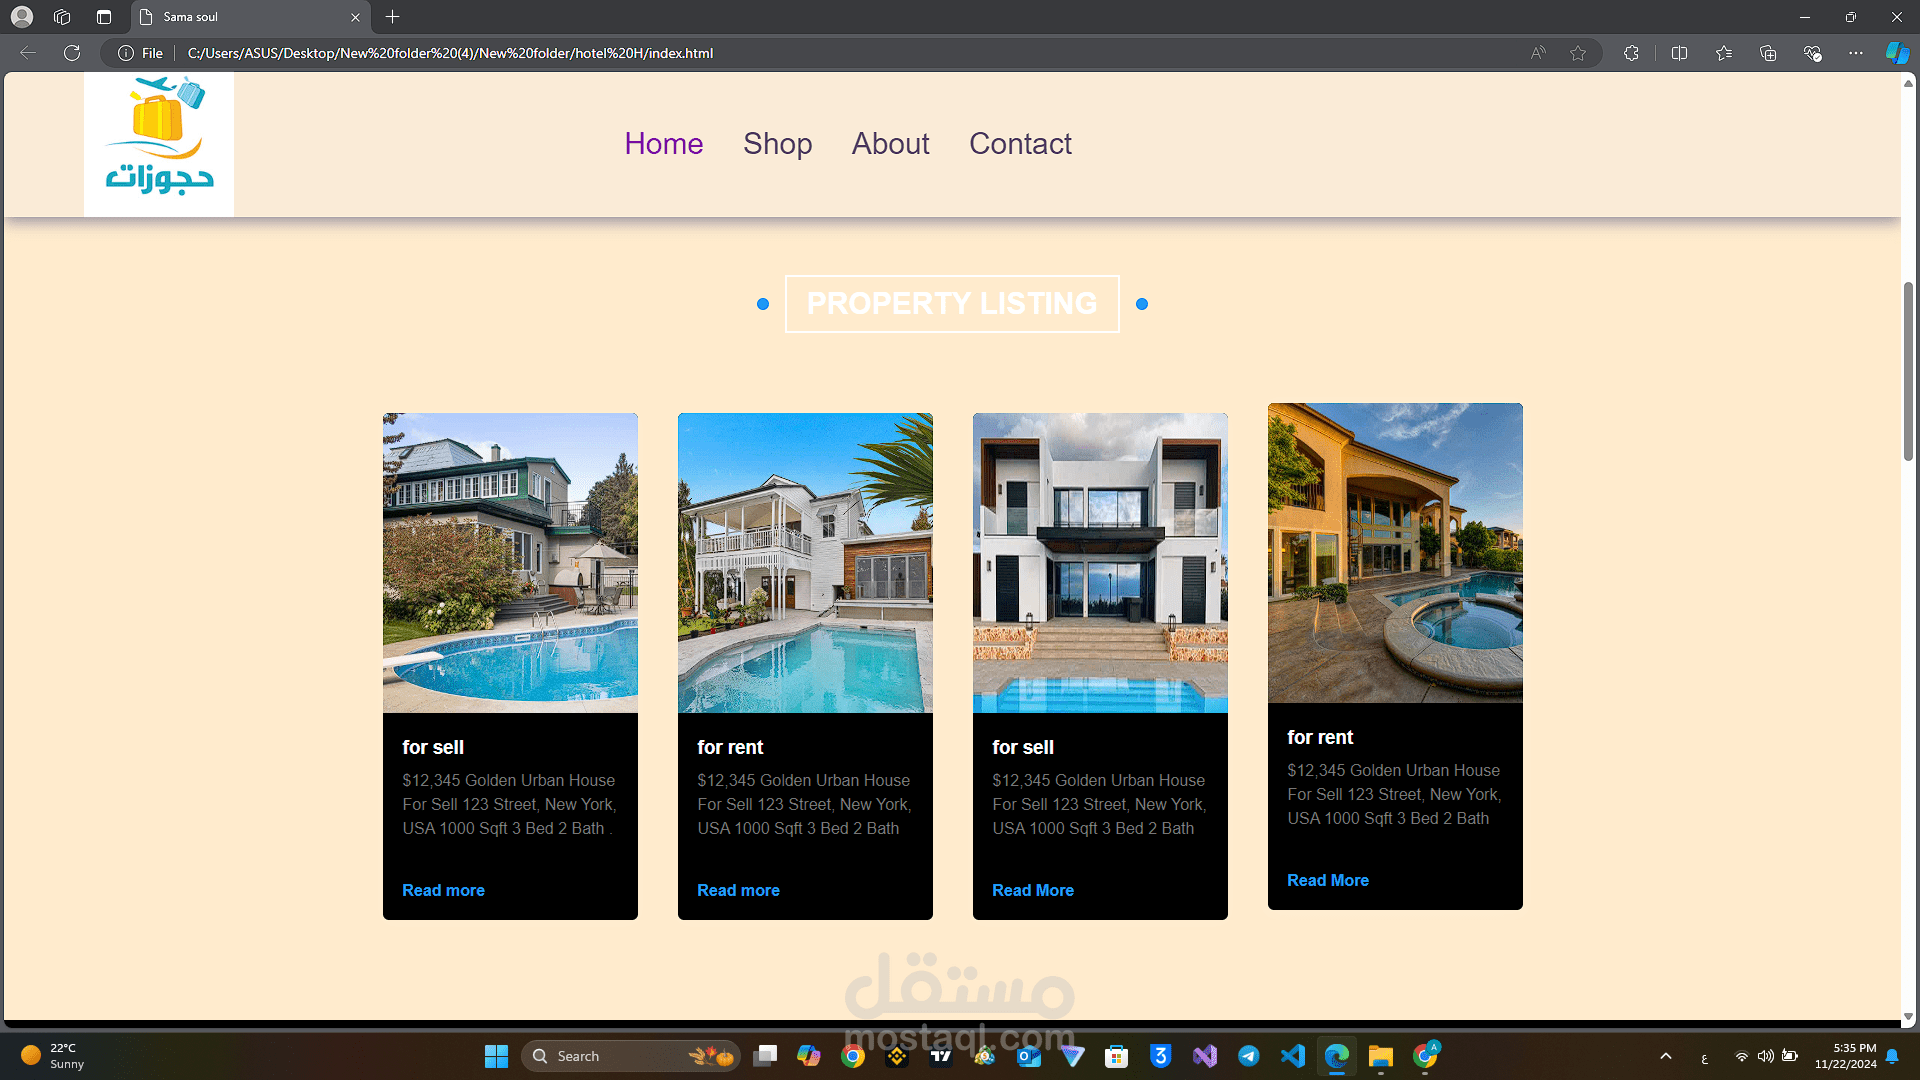Go to the Home nav link
Viewport: 1920px width, 1080px height.
[664, 144]
